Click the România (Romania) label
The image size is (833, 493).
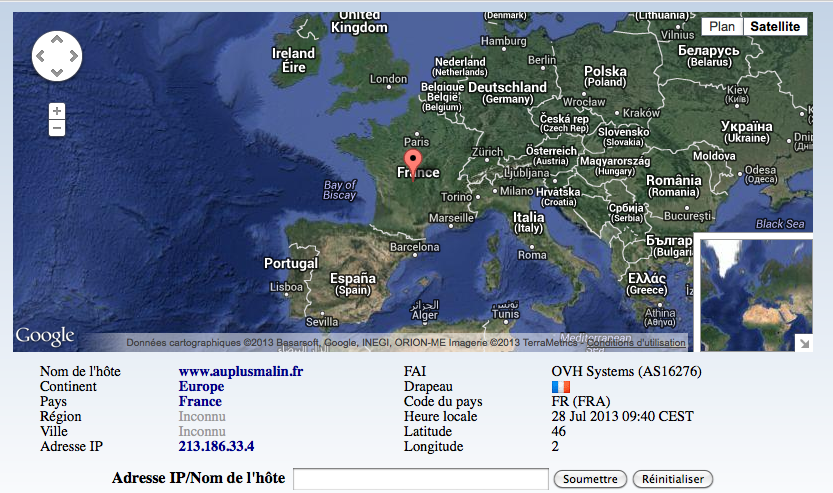674,186
